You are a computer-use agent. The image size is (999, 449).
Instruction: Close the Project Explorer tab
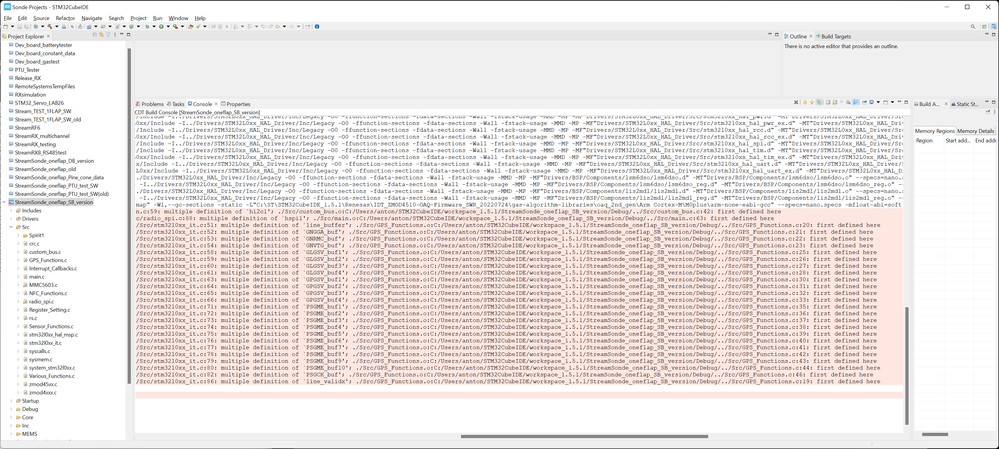coord(48,36)
